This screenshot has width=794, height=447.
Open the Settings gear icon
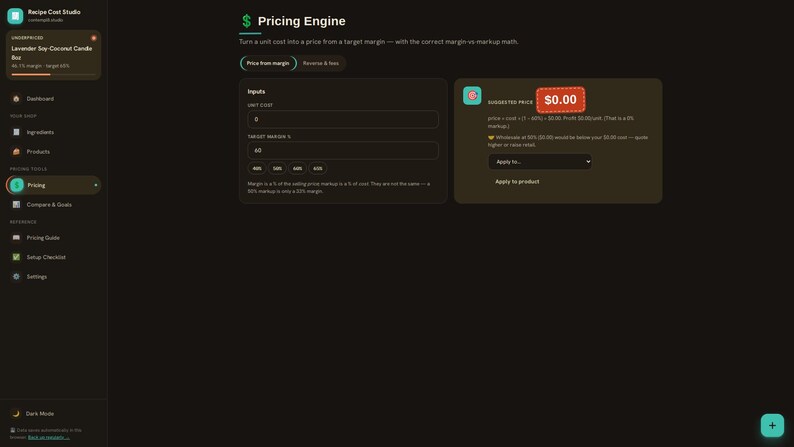coord(16,276)
